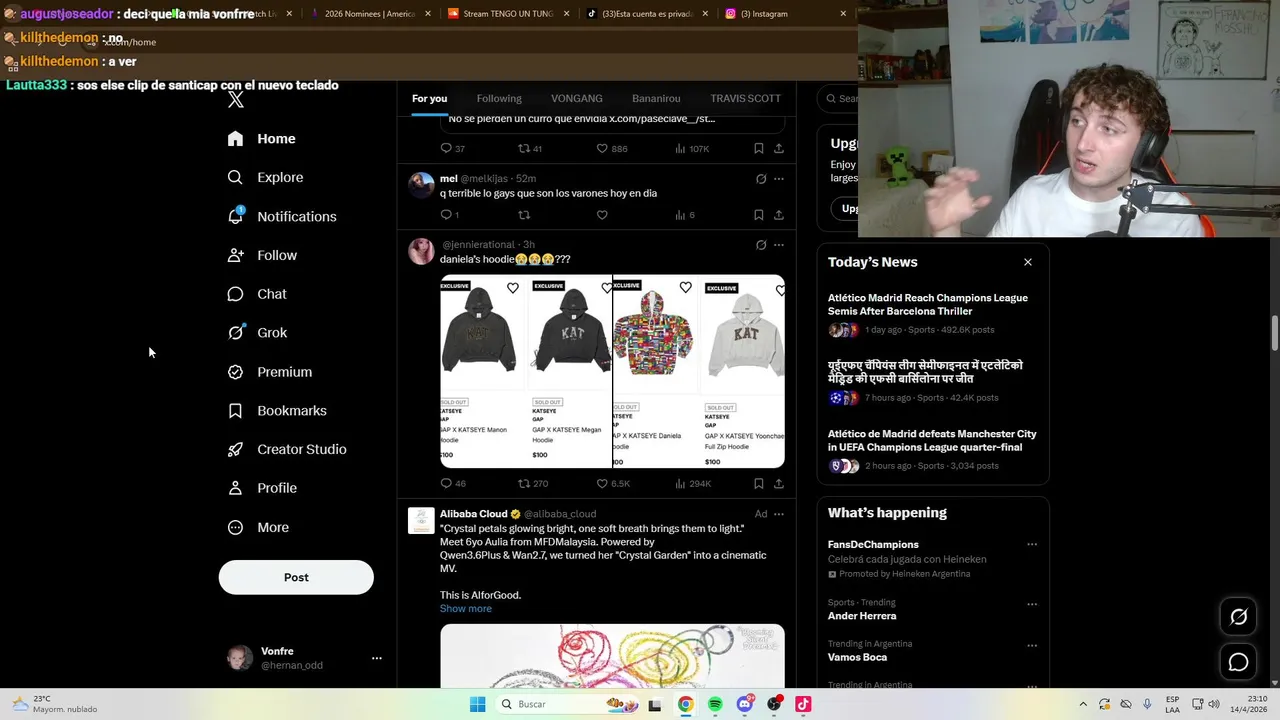Open Explore from the sidebar
Image resolution: width=1280 pixels, height=720 pixels.
[x=265, y=177]
